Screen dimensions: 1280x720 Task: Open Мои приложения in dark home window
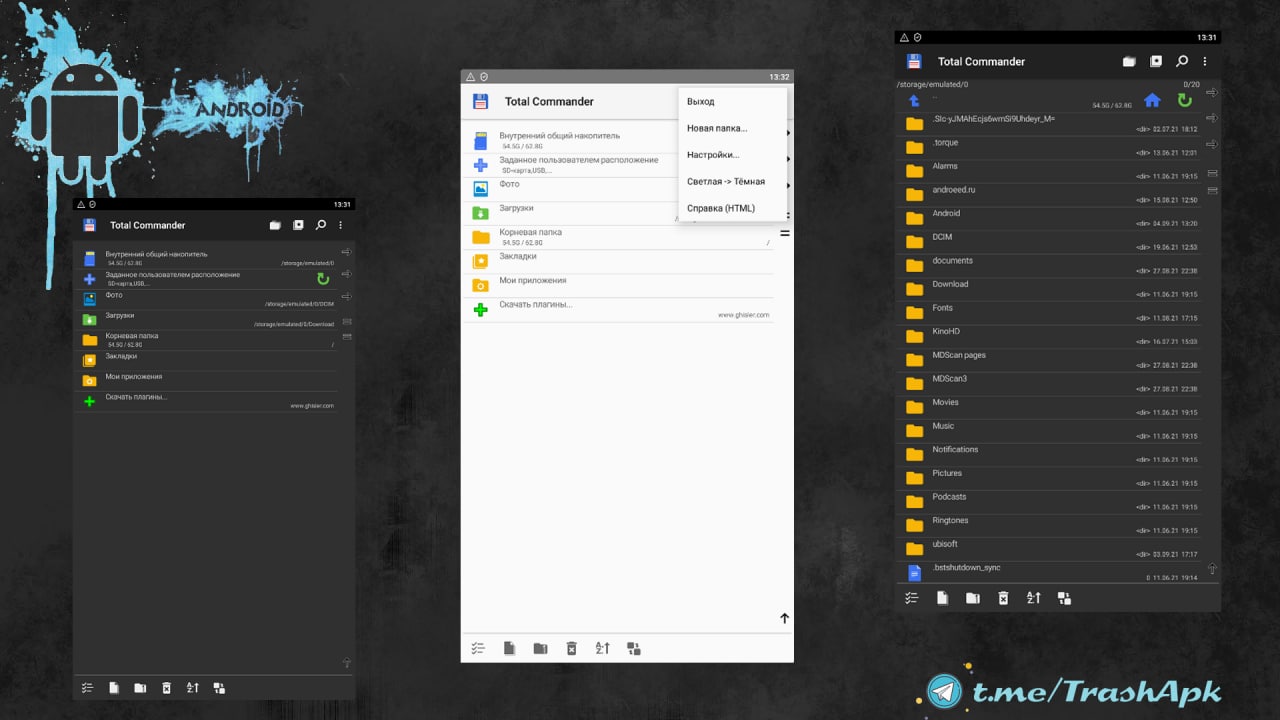click(x=208, y=380)
